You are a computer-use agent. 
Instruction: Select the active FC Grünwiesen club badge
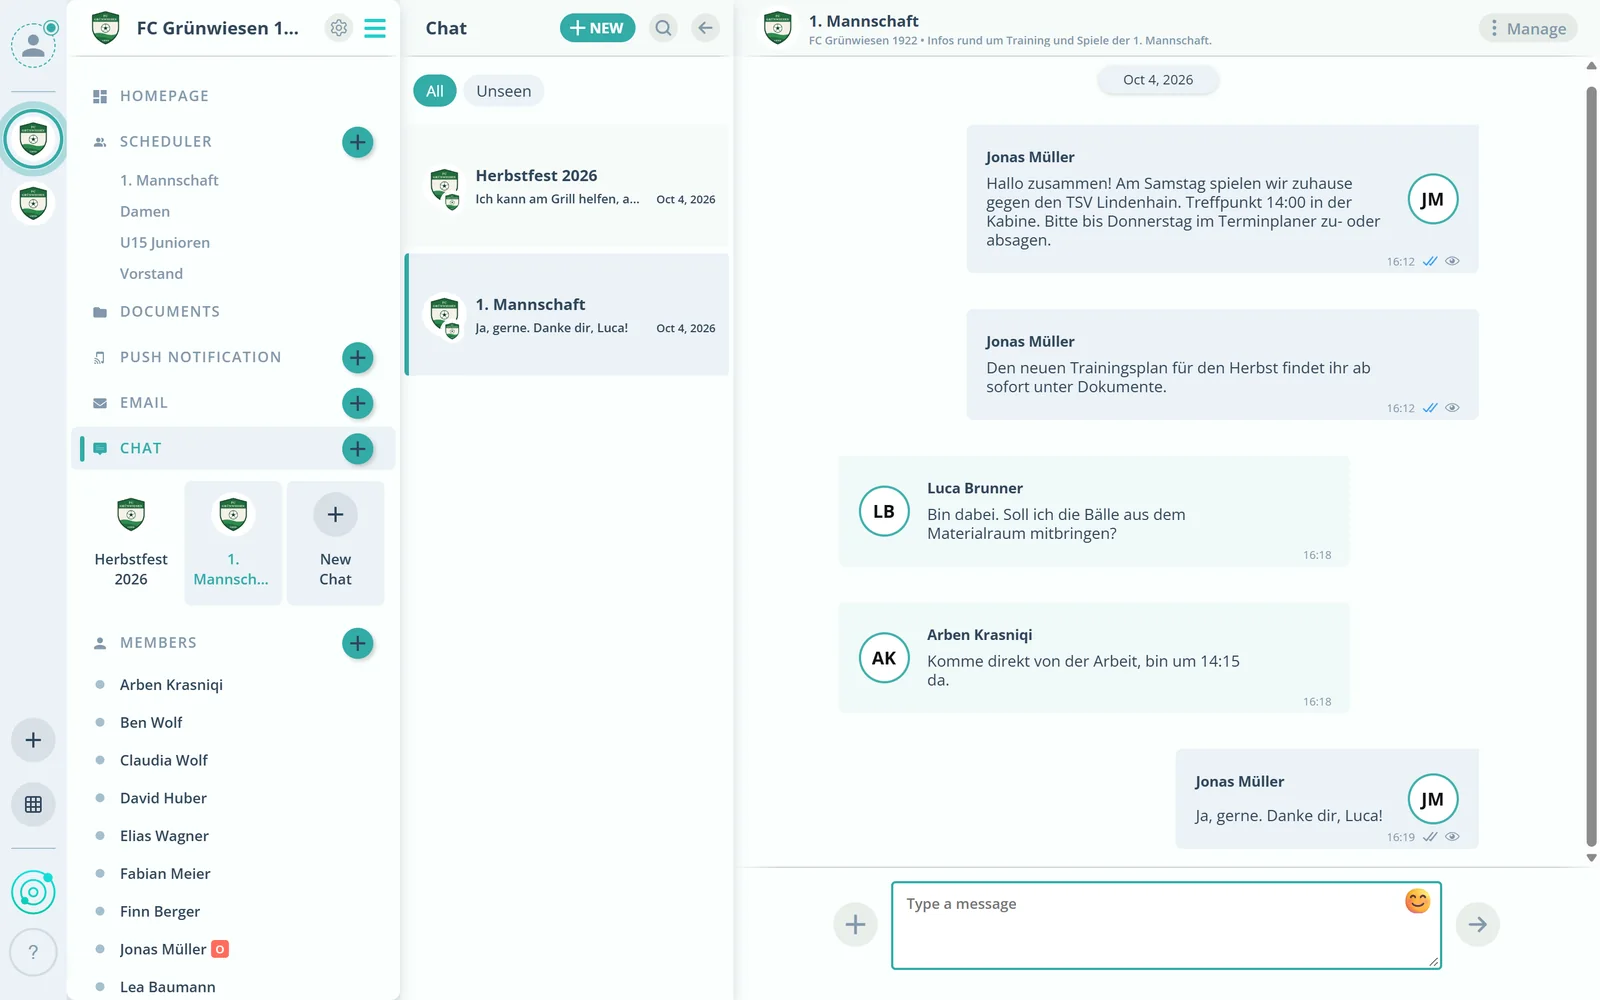click(33, 138)
